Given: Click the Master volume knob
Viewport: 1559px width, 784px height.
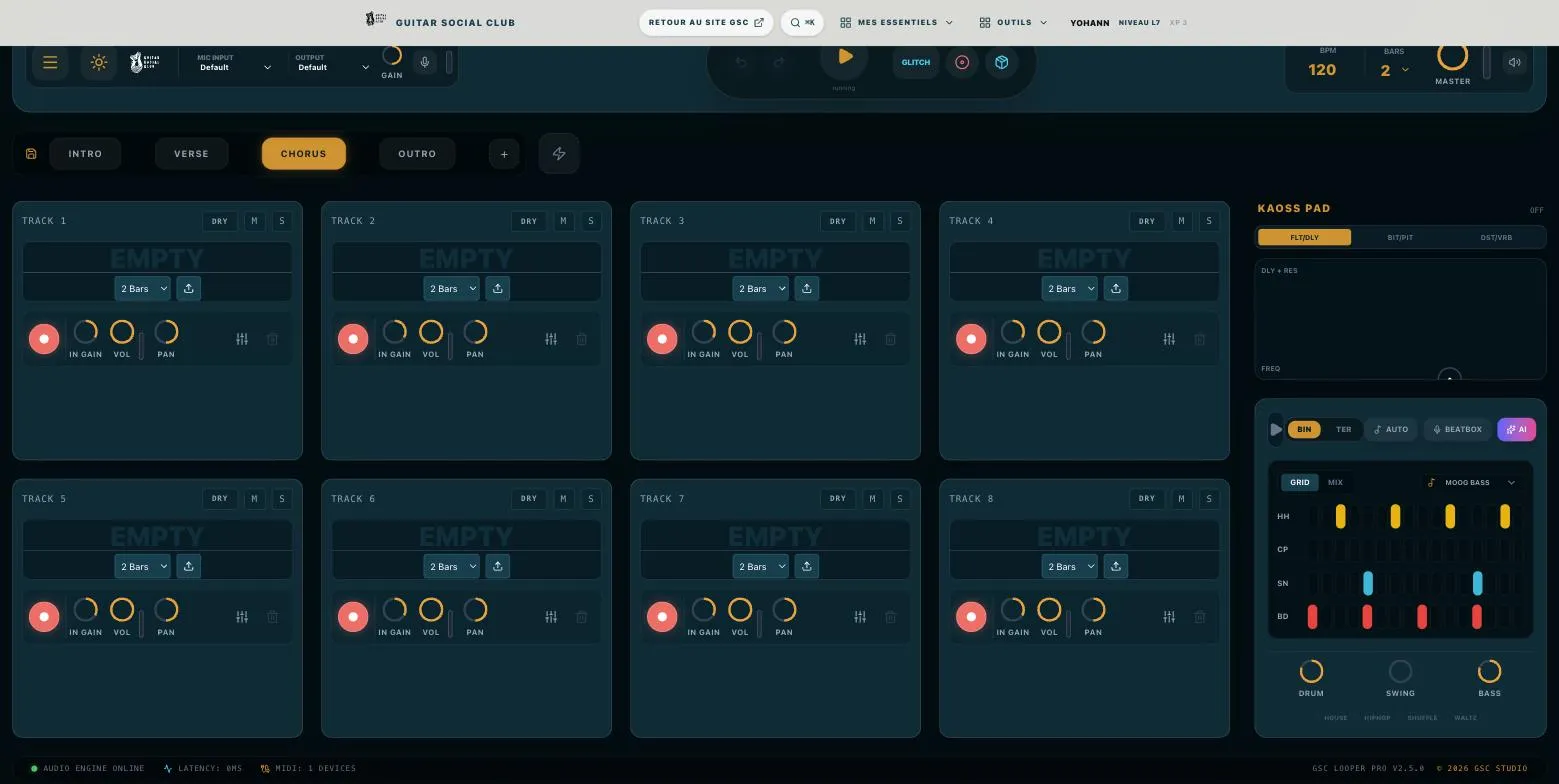Looking at the screenshot, I should 1452,56.
